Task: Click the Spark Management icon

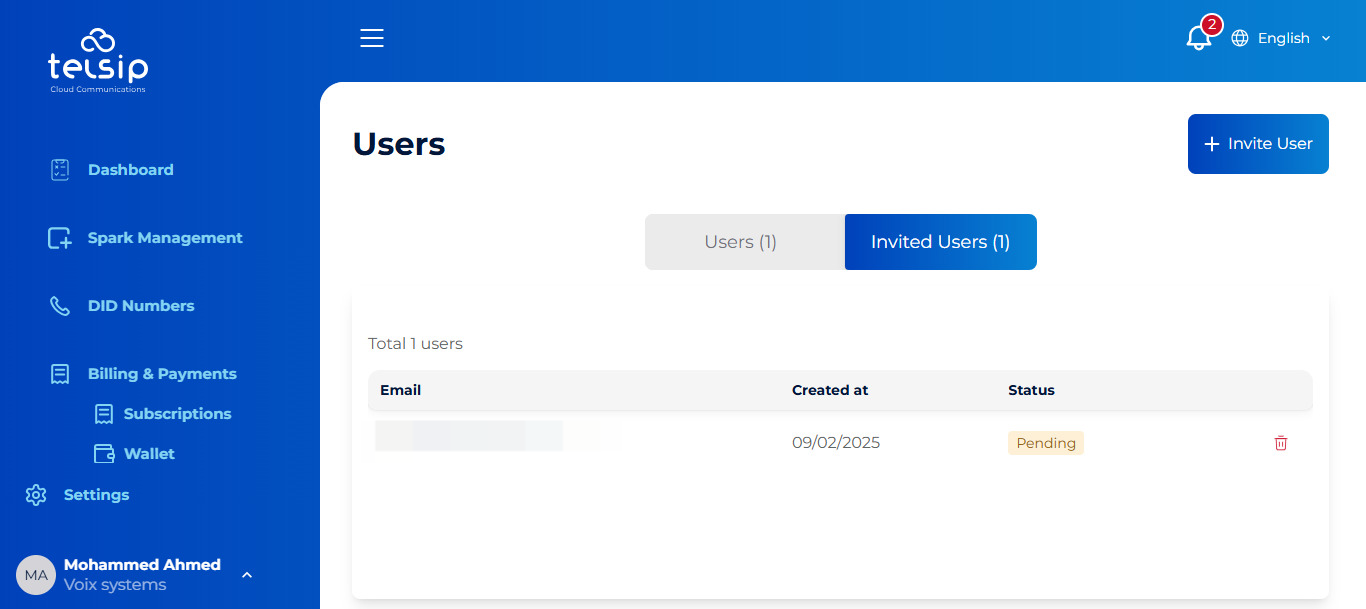Action: coord(60,238)
